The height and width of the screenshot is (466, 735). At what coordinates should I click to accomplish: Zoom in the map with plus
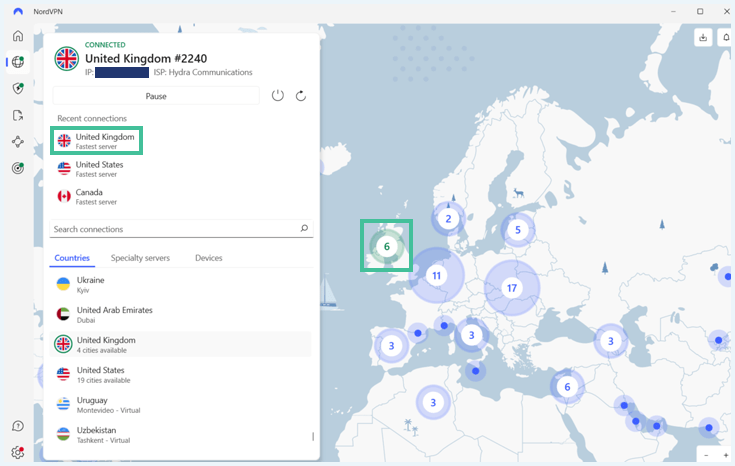pos(726,455)
